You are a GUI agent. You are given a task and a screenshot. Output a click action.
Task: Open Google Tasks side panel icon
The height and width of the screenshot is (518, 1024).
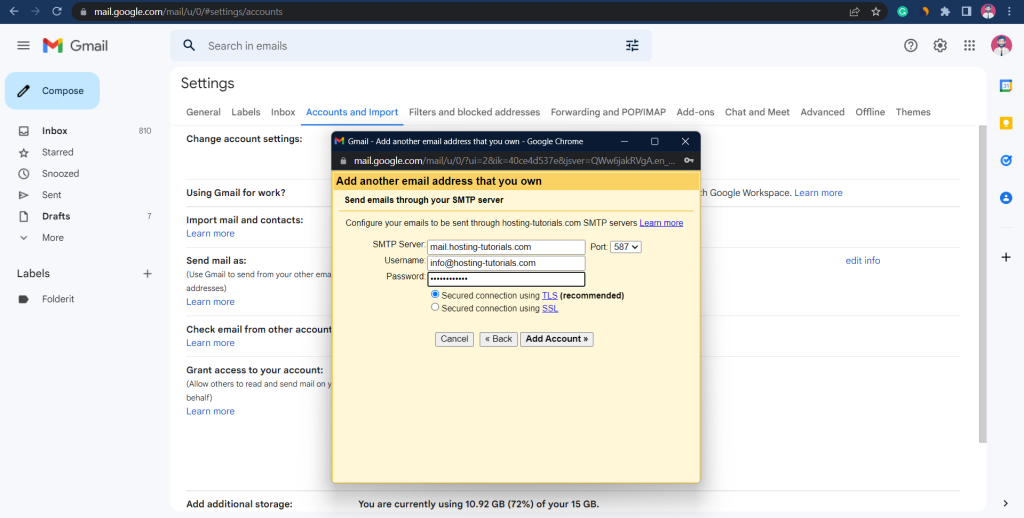click(1006, 160)
